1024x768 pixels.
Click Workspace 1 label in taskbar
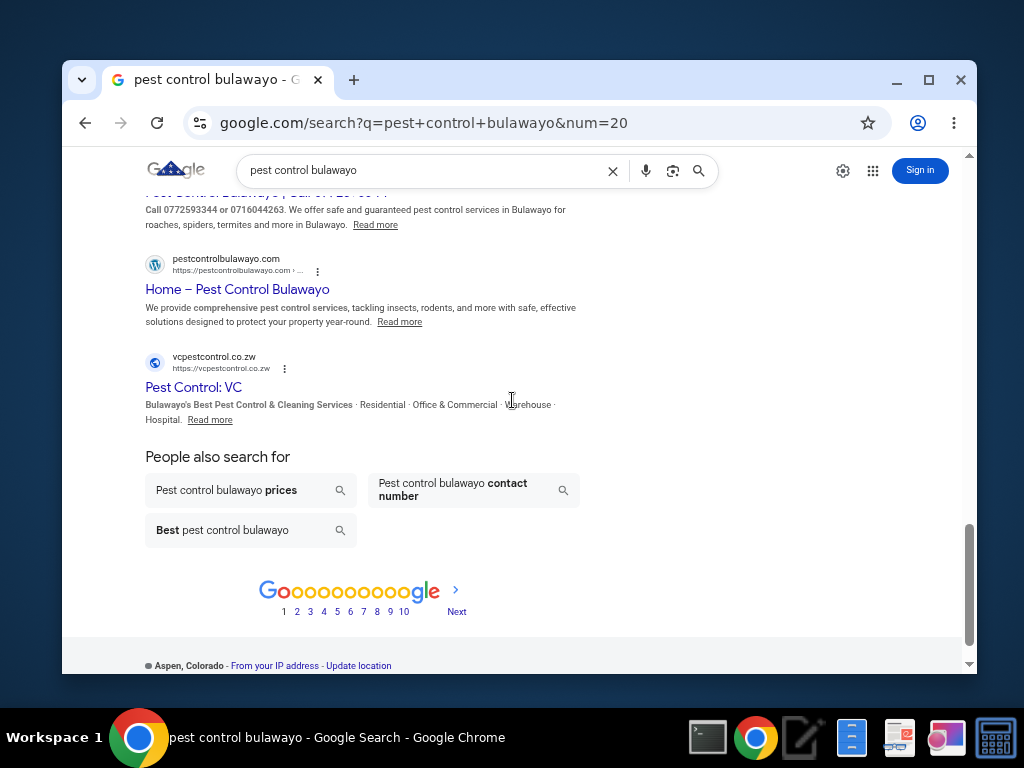coord(54,738)
